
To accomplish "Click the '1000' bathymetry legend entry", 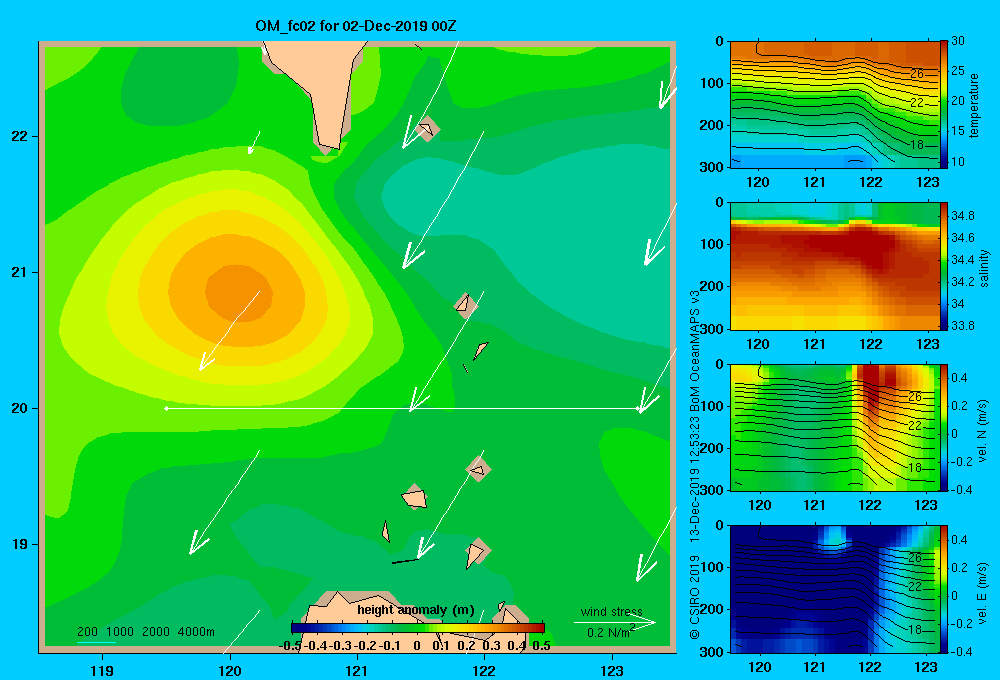I will 120,632.
